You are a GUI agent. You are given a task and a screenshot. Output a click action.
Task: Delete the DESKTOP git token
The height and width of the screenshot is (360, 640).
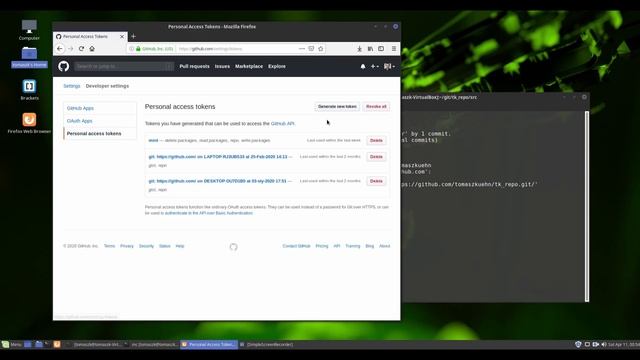(376, 181)
